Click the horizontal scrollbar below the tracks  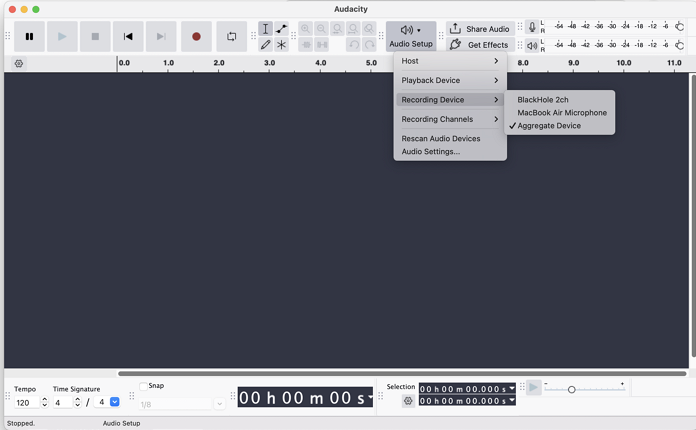click(402, 374)
